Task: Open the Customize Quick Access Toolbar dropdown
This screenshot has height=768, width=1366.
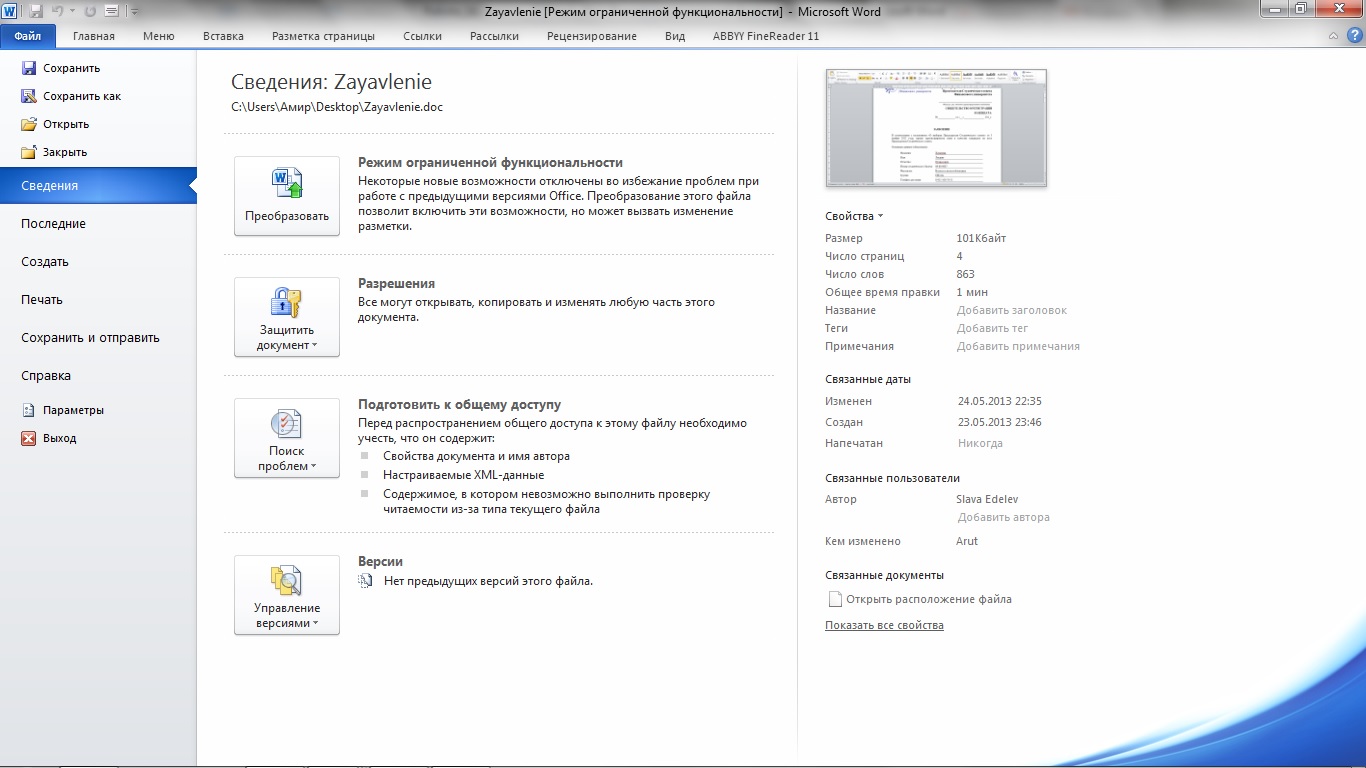Action: point(135,12)
